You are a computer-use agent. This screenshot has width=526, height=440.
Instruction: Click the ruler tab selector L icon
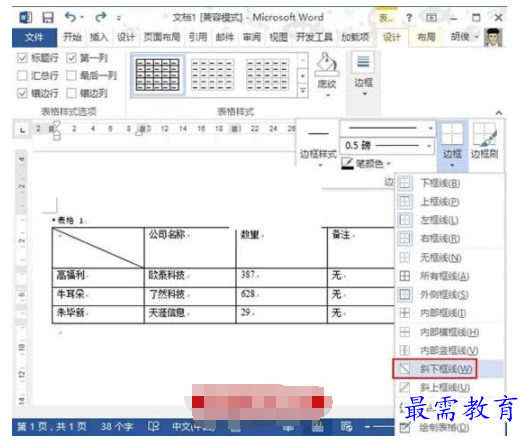point(22,130)
